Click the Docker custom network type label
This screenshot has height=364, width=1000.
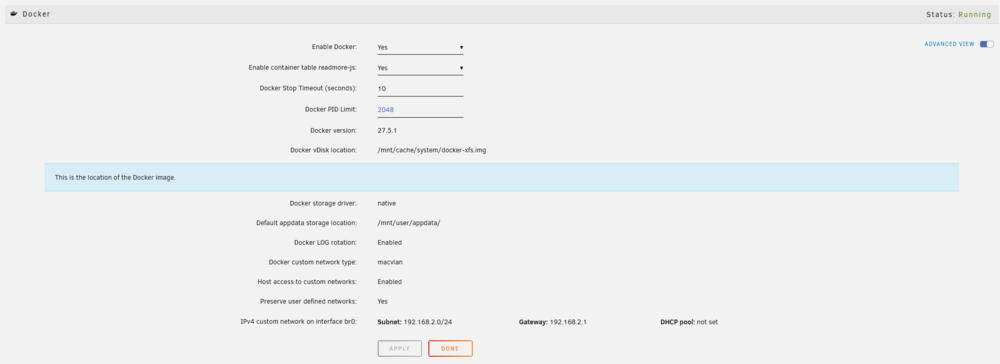pos(313,262)
